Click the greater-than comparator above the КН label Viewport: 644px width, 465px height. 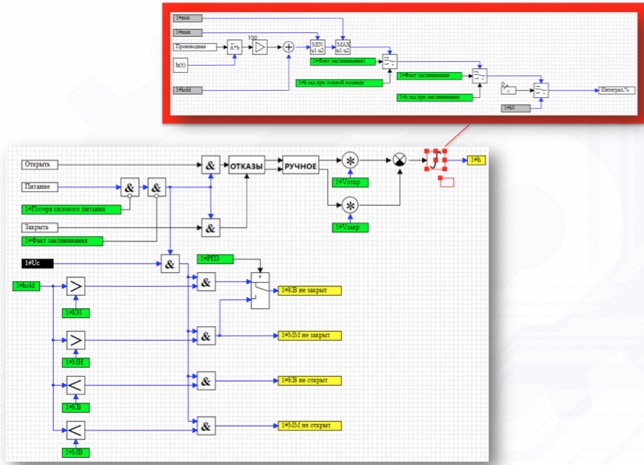(x=76, y=286)
